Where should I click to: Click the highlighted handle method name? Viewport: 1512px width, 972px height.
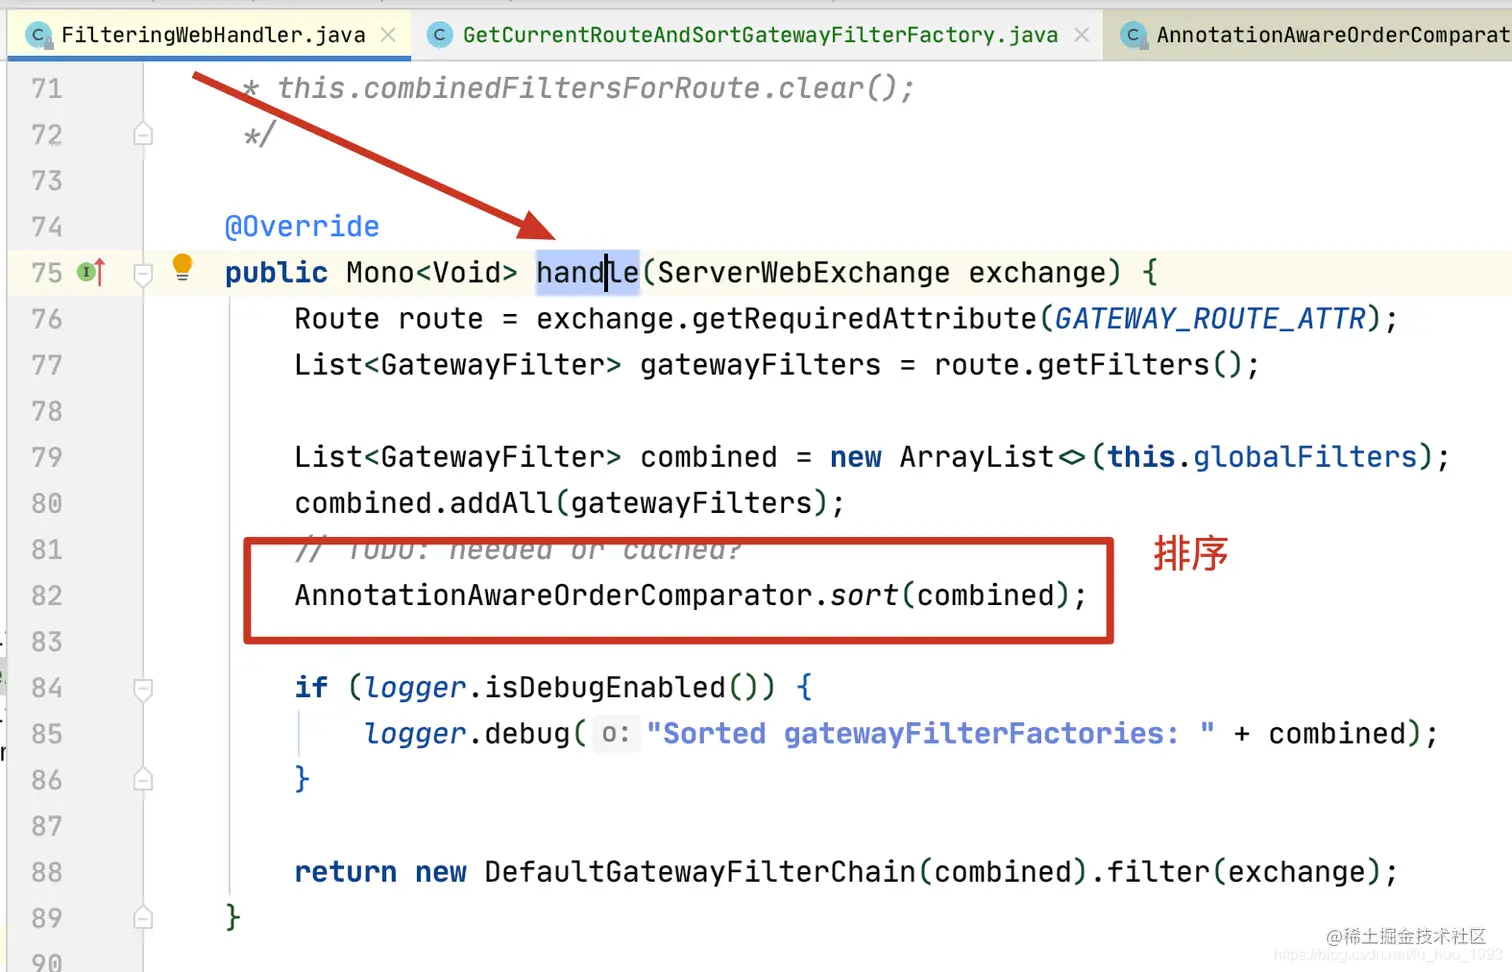[x=587, y=272]
